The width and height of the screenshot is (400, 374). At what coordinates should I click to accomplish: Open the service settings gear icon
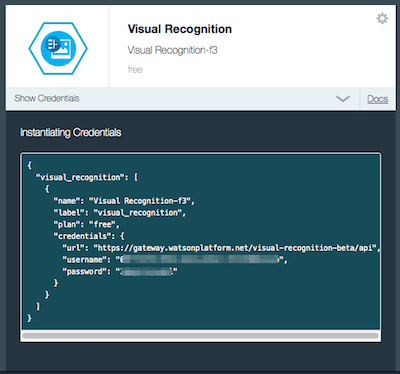(x=382, y=18)
